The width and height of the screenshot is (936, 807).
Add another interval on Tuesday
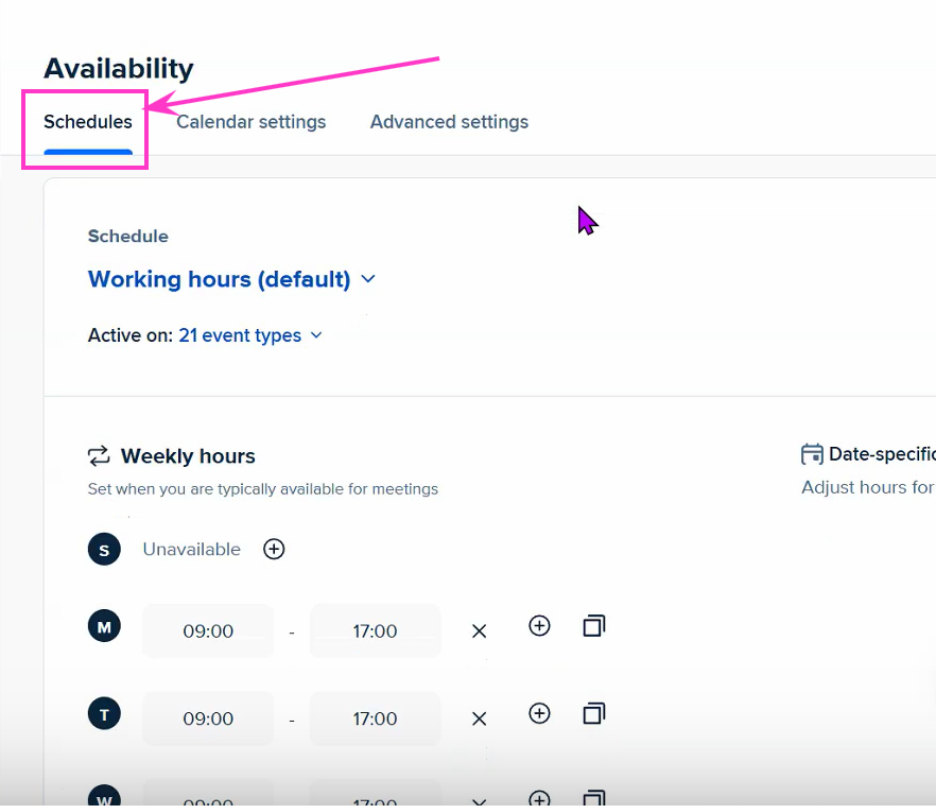[x=539, y=713]
